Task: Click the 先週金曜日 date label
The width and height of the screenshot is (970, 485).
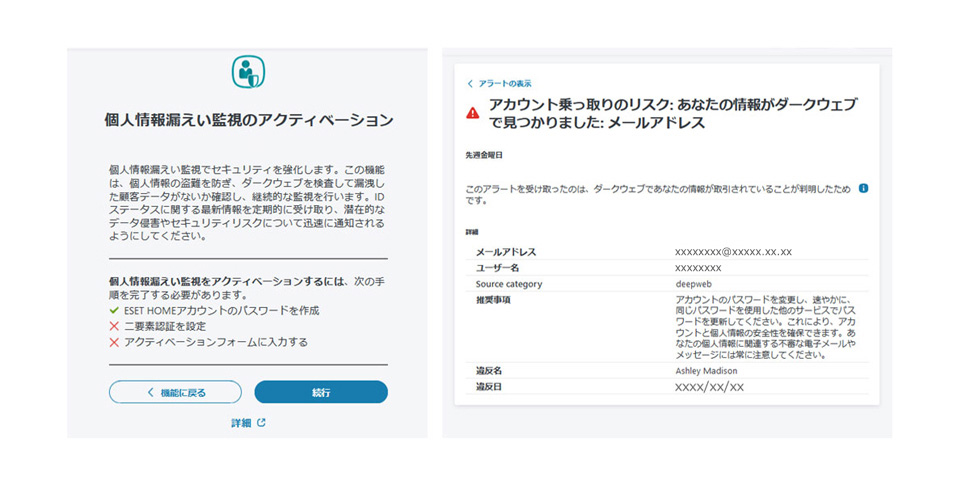Action: tap(484, 155)
